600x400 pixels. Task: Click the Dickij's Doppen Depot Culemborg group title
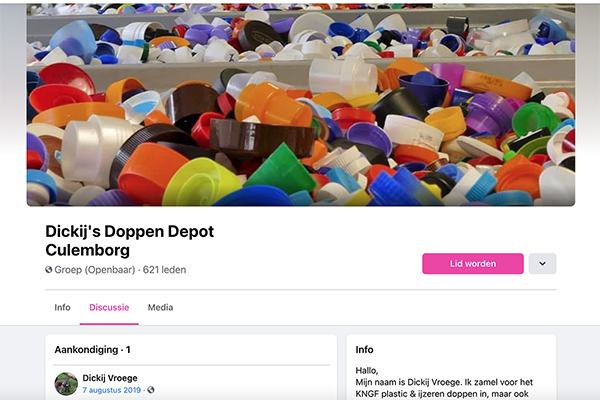(130, 241)
